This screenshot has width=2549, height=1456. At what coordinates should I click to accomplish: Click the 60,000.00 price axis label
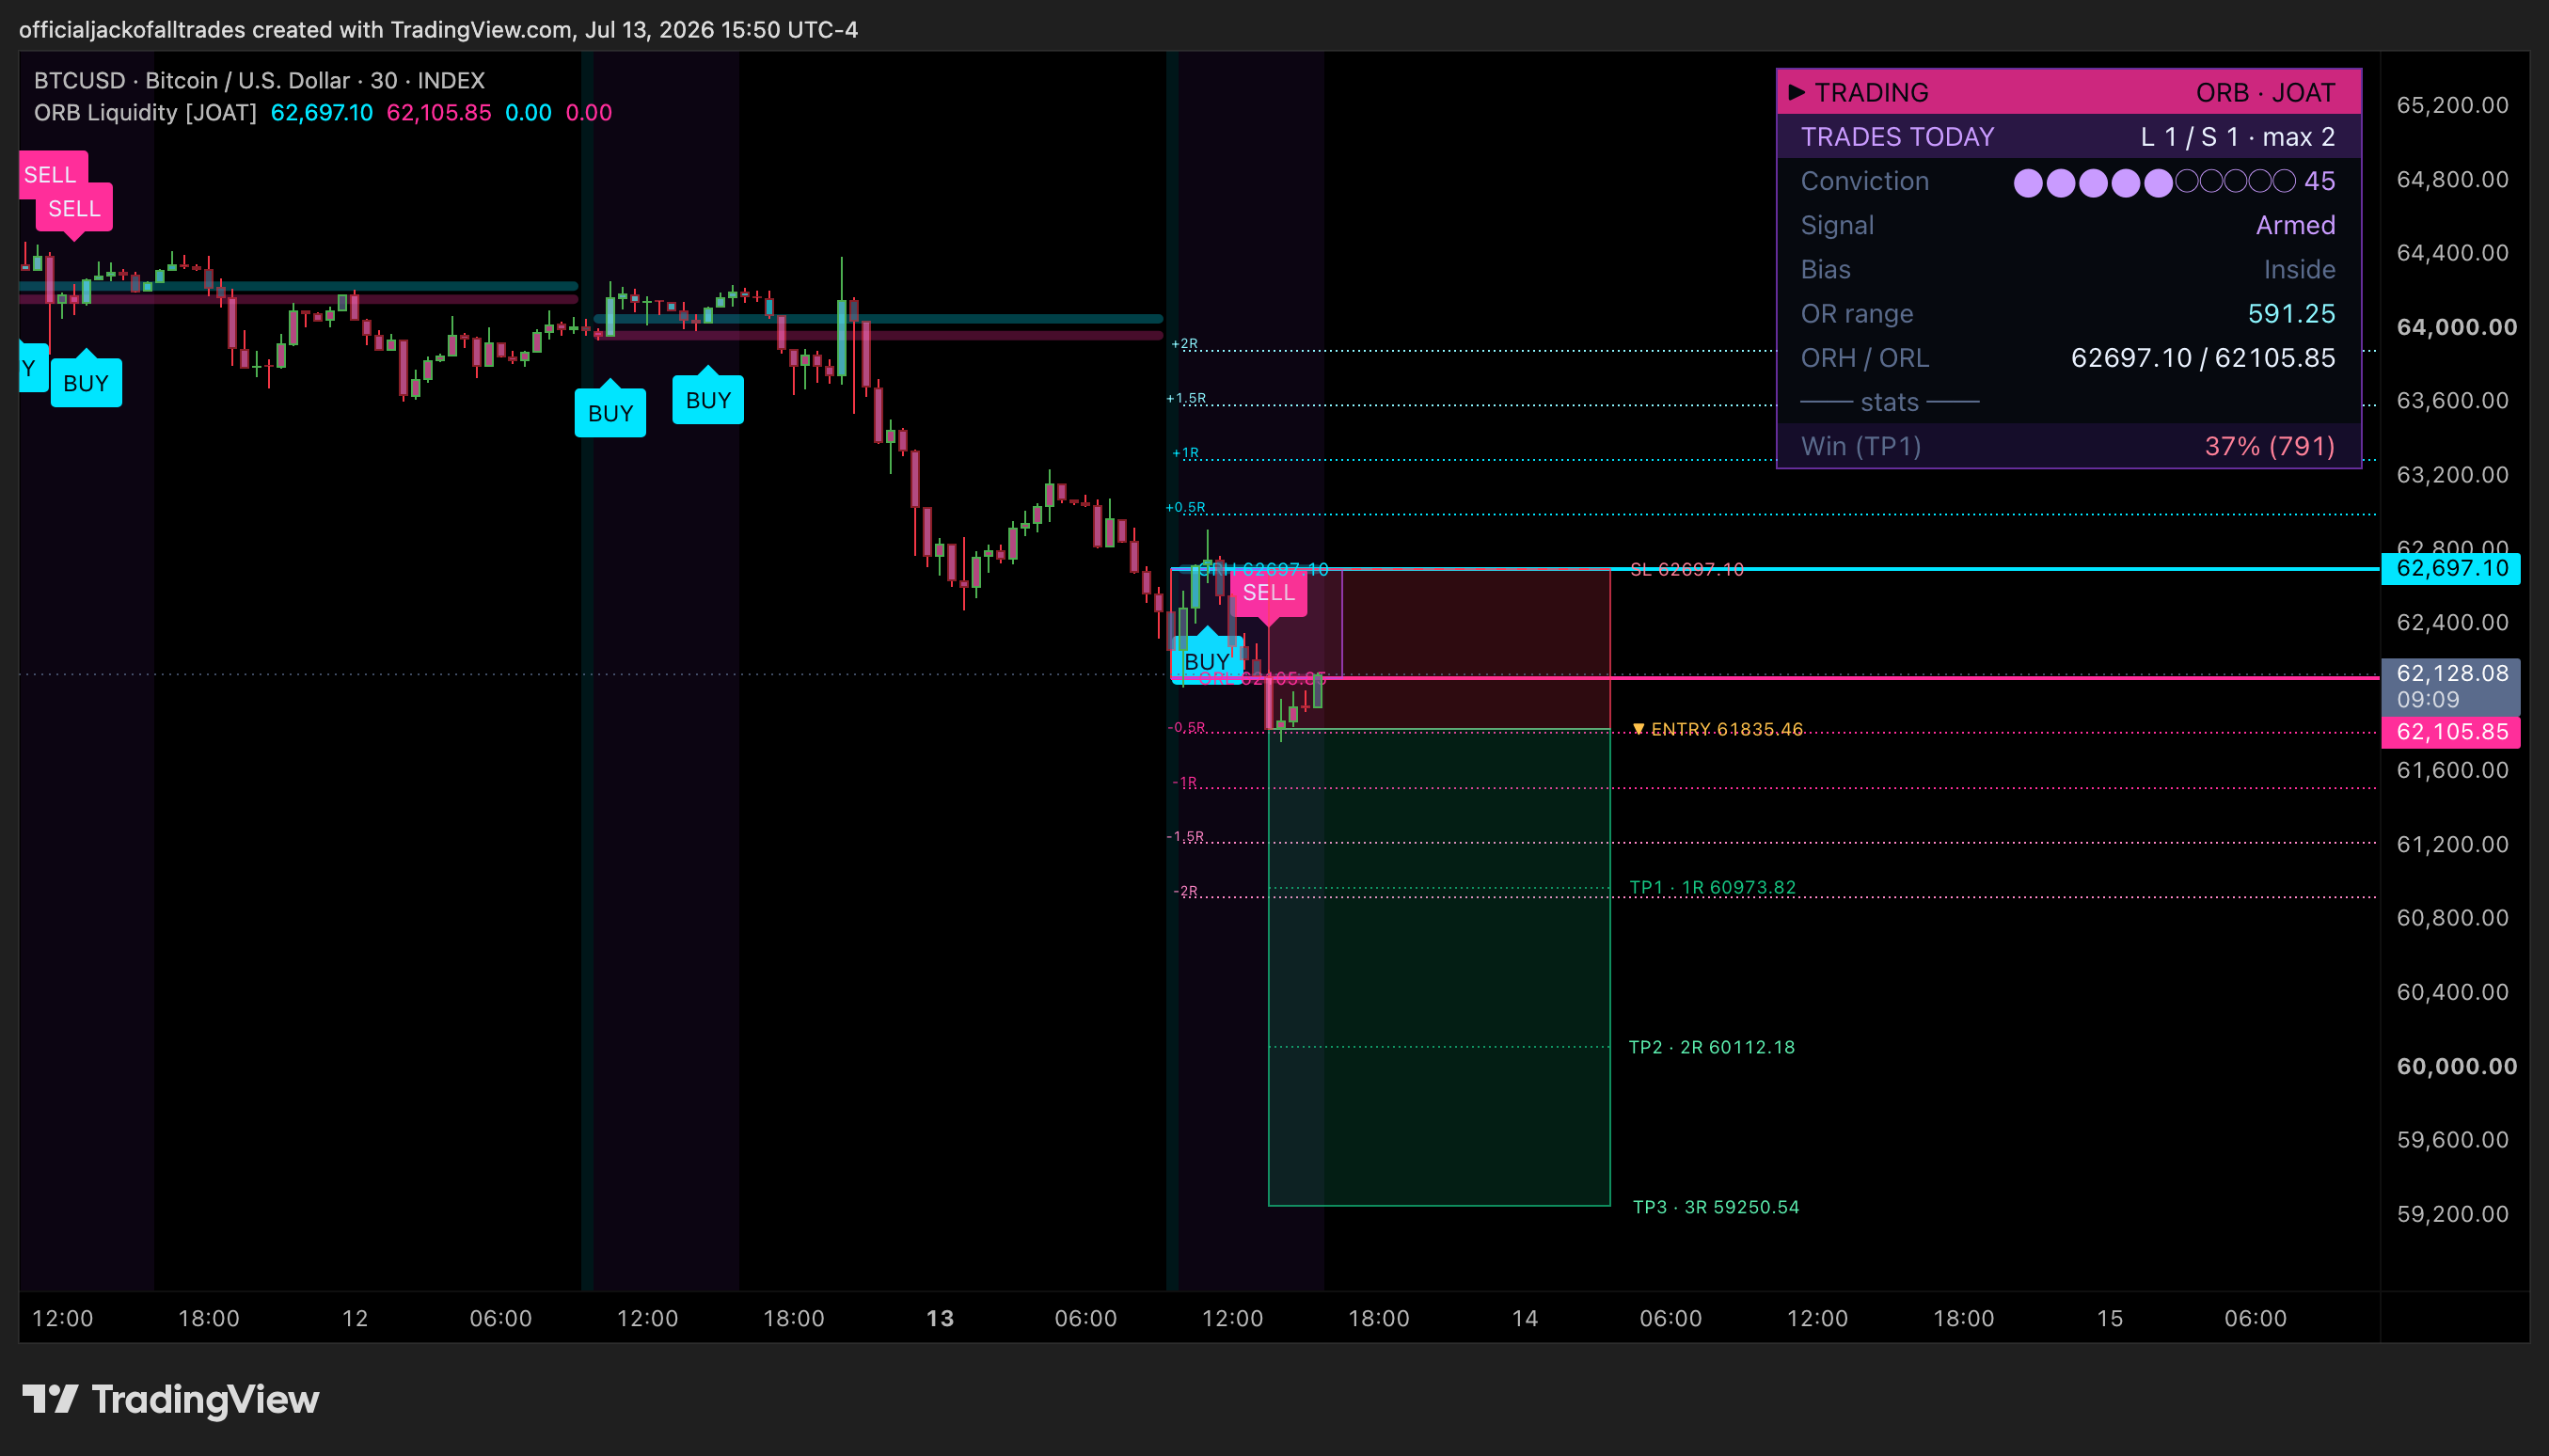click(2456, 1066)
